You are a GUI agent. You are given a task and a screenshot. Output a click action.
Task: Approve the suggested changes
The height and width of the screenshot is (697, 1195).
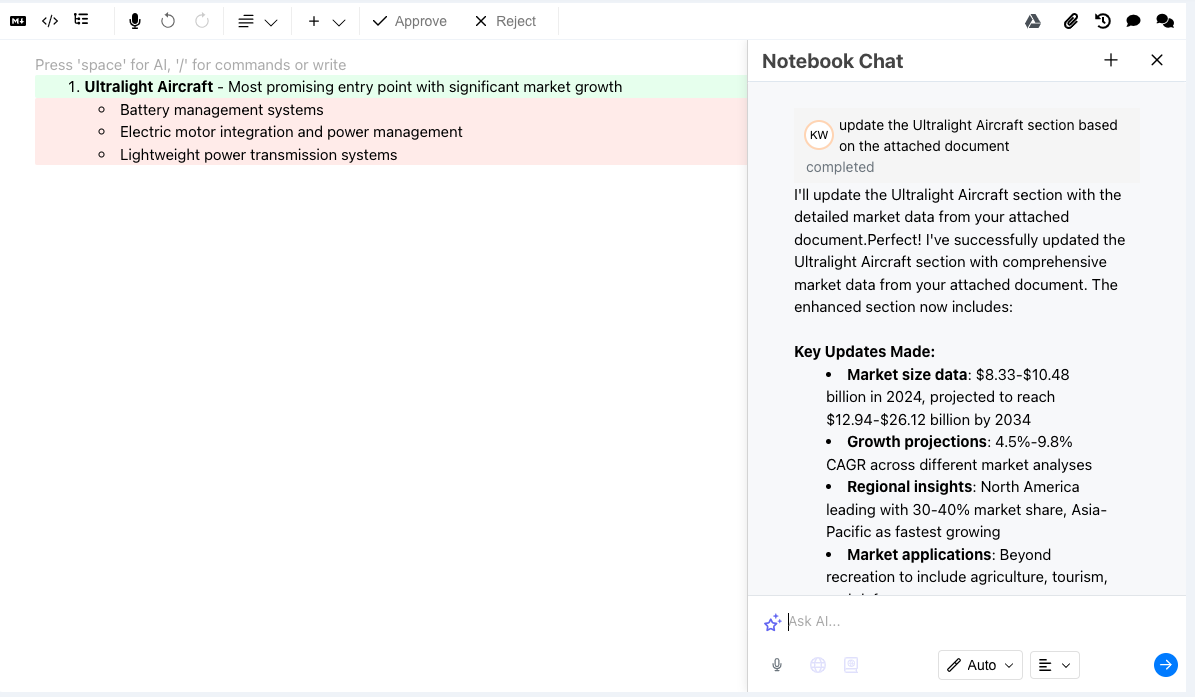(409, 21)
